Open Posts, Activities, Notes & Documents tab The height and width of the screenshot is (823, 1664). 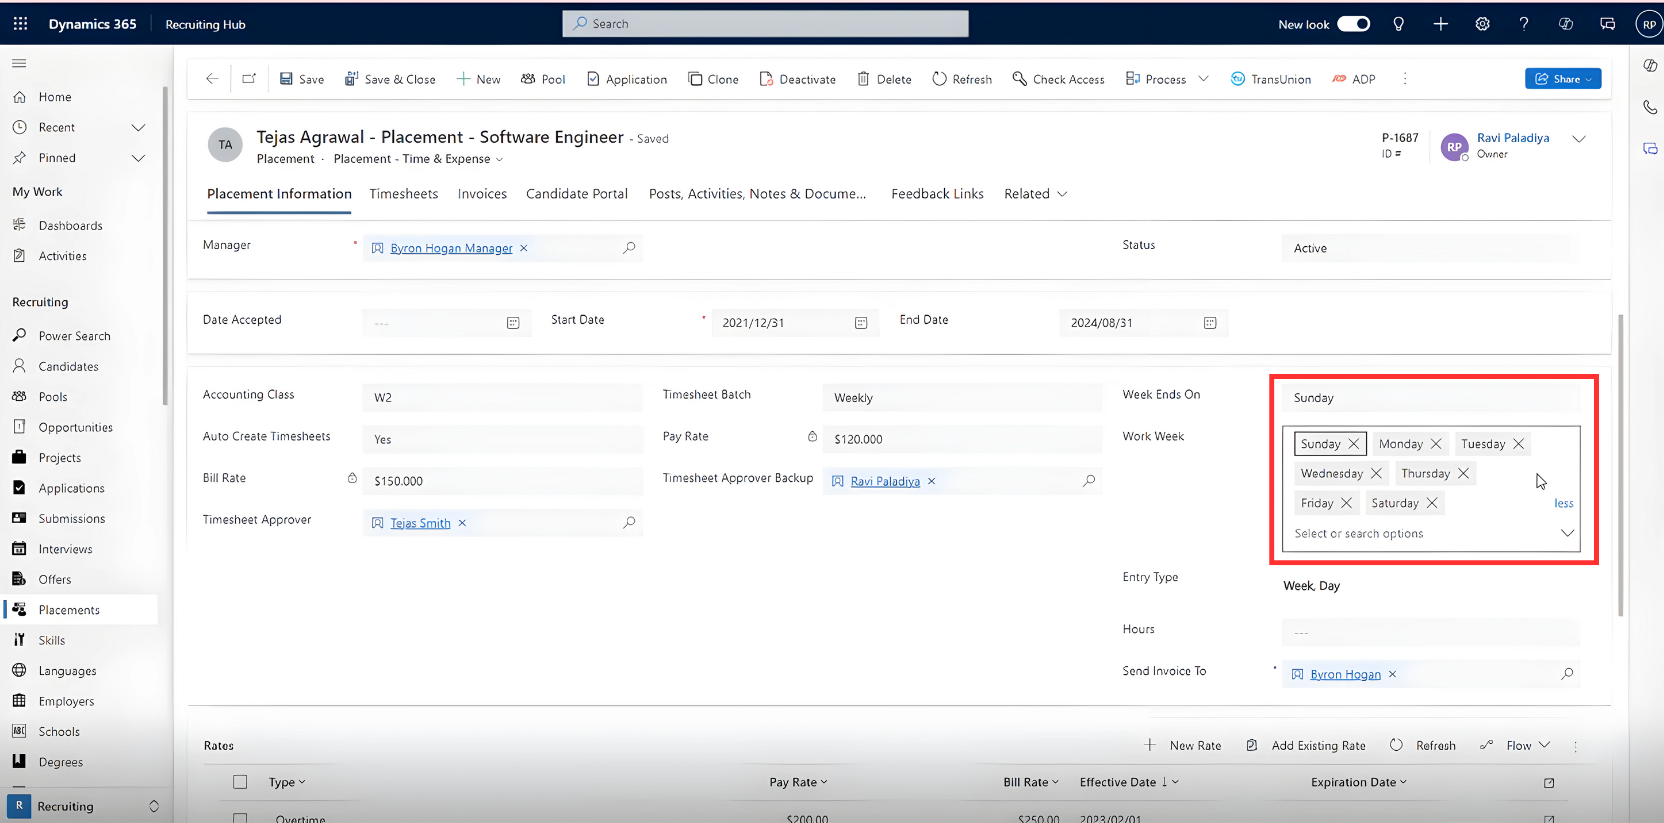(757, 194)
